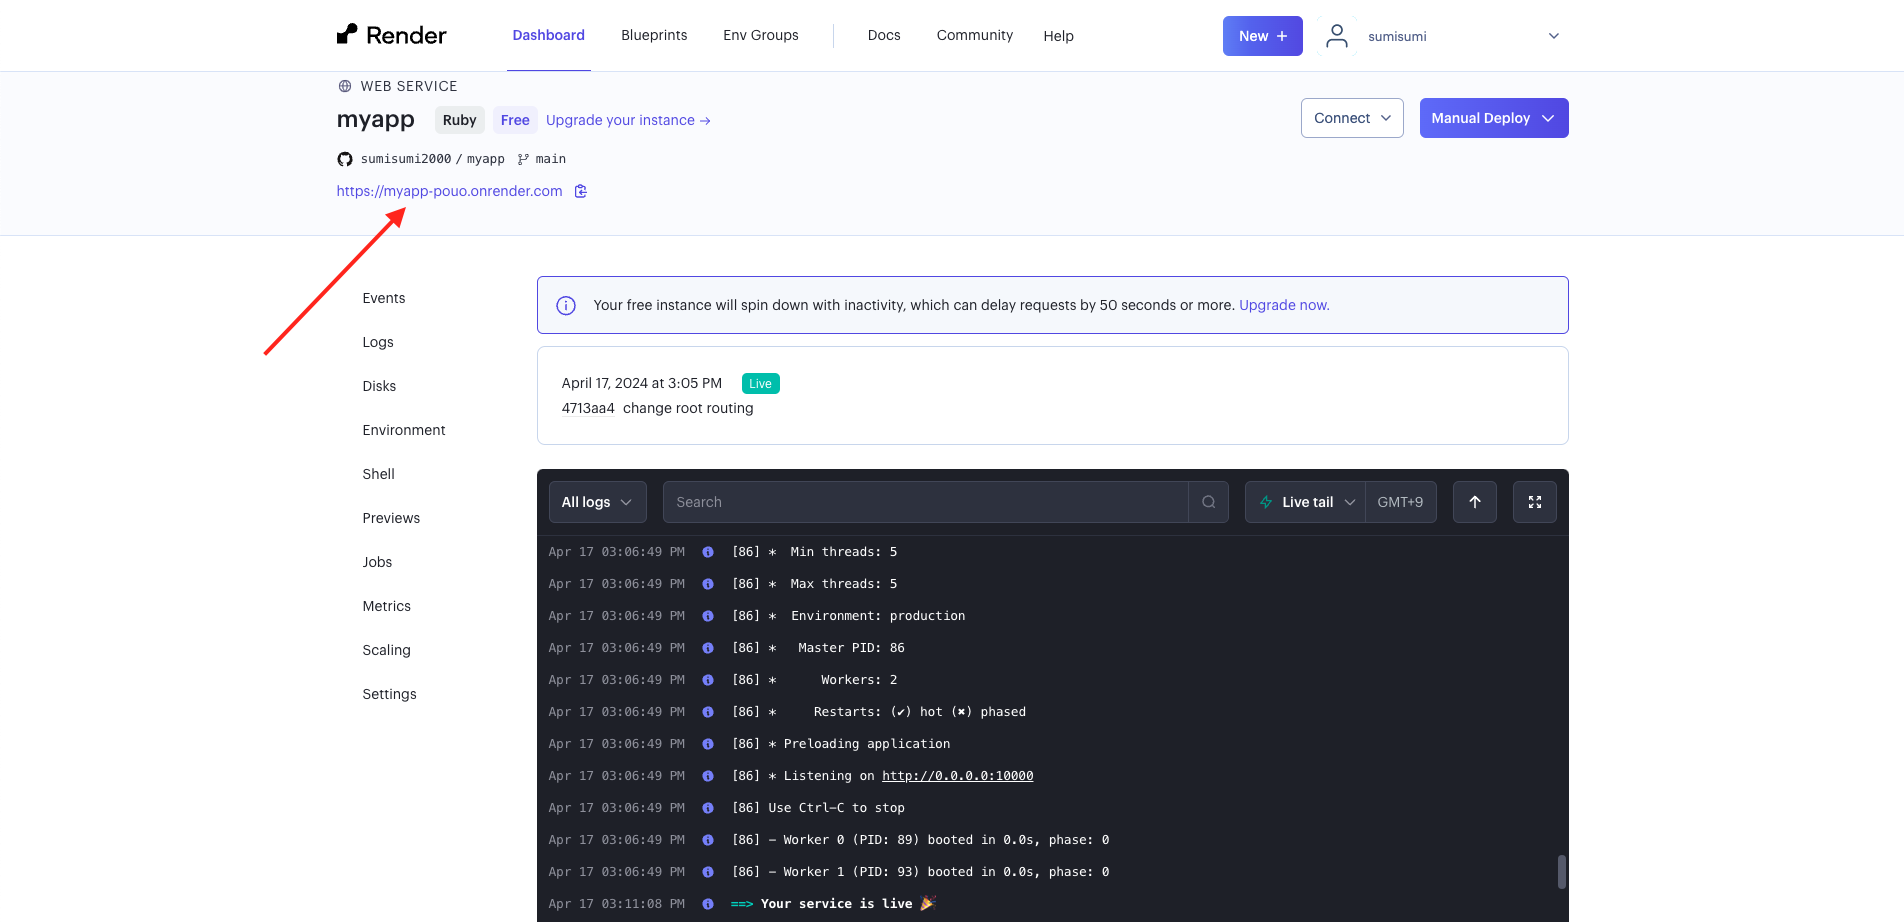The height and width of the screenshot is (922, 1904).
Task: Click the main branch link
Action: tap(550, 159)
